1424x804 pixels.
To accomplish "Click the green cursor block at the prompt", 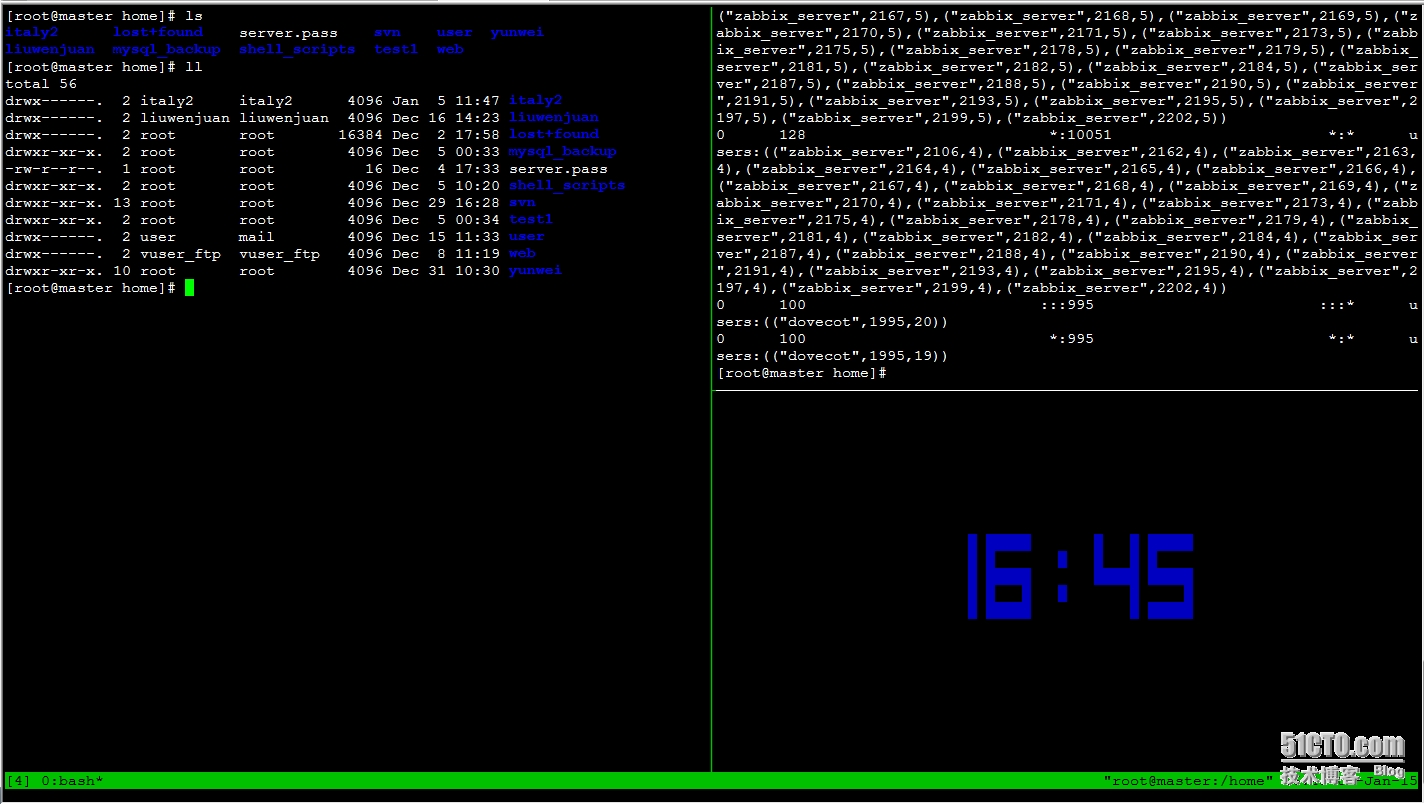I will coord(189,288).
